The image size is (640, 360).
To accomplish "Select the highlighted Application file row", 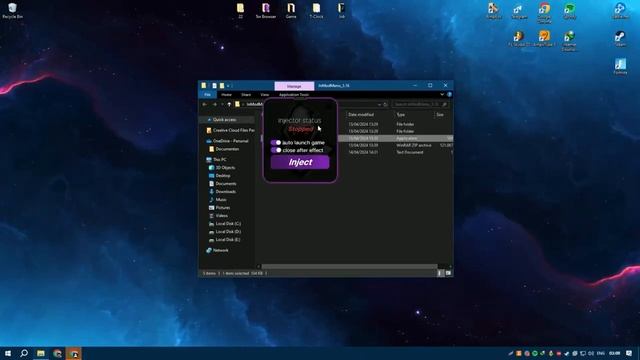I will pos(395,138).
